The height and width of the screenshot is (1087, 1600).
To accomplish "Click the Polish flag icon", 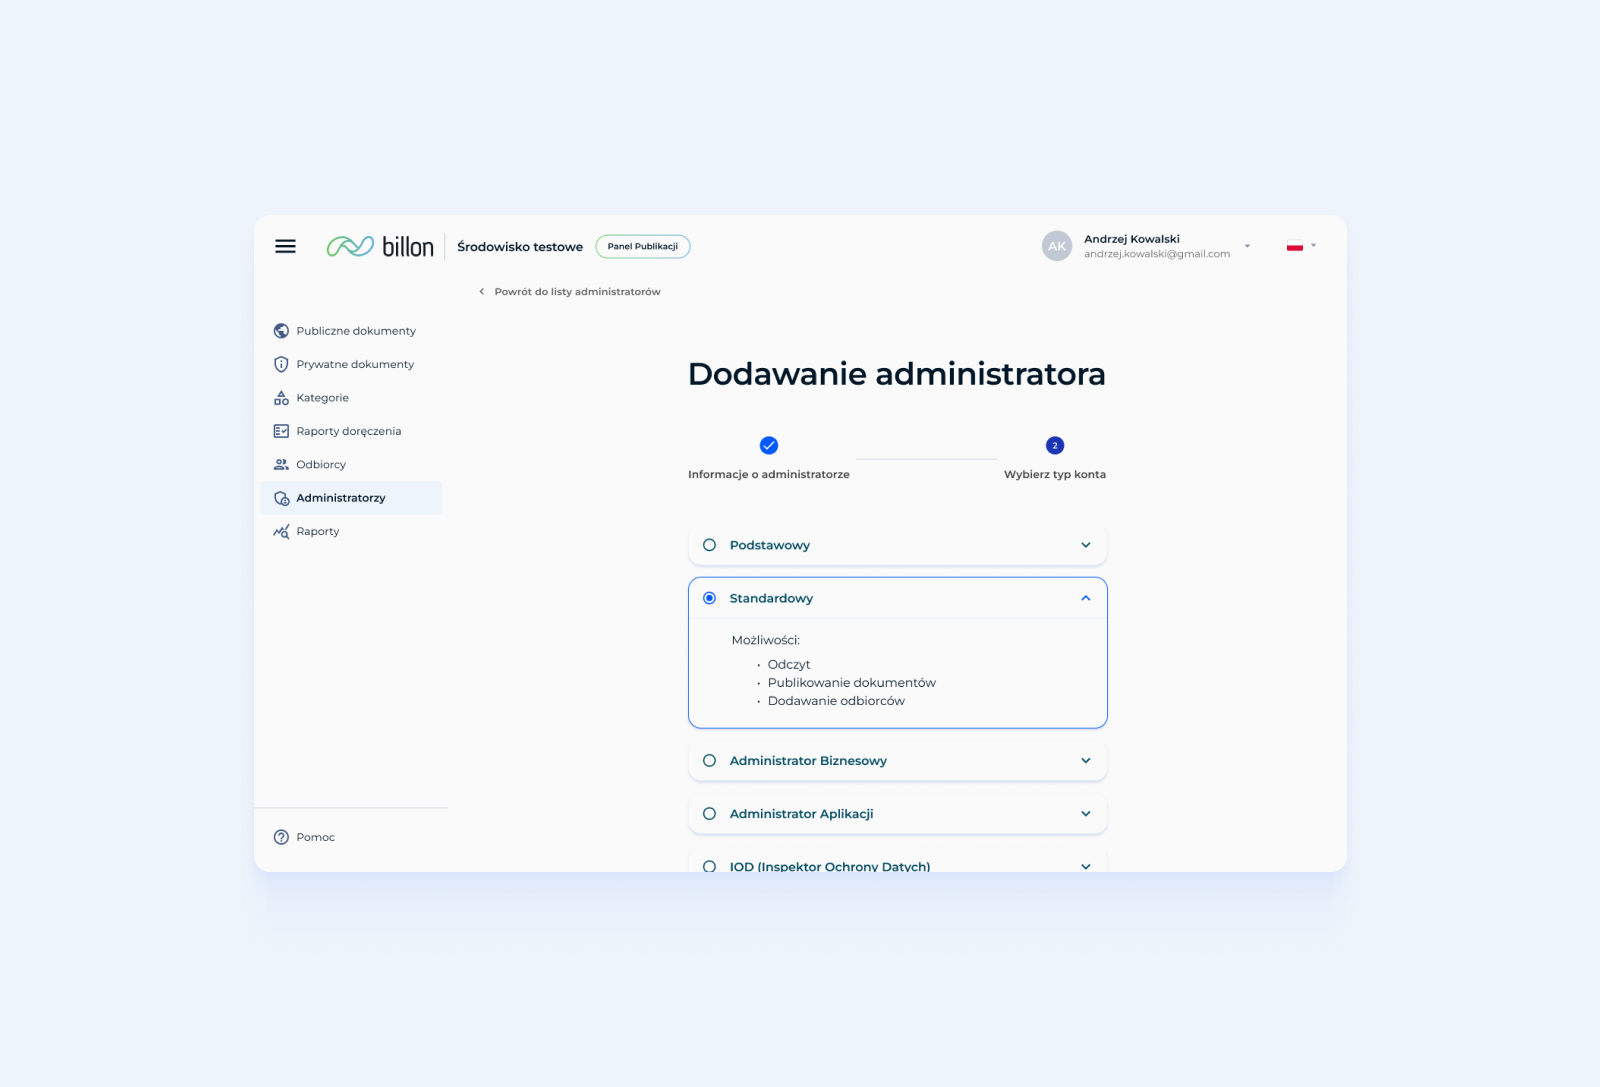I will coord(1295,246).
